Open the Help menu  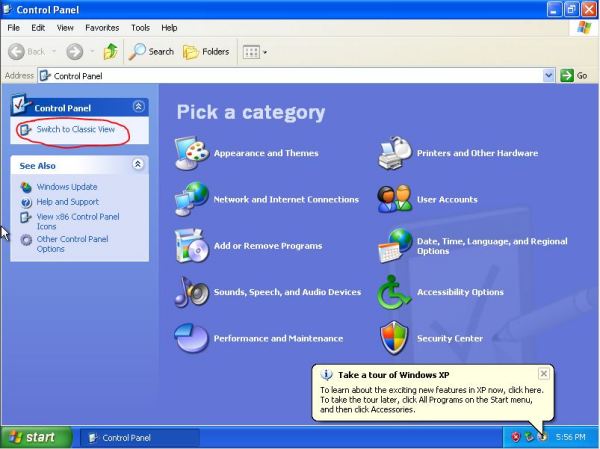[x=169, y=28]
